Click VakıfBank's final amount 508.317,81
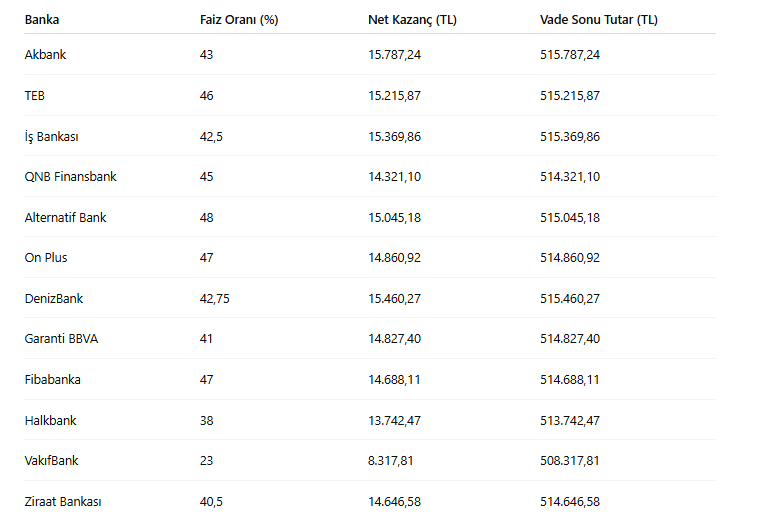This screenshot has height=529, width=760. (569, 461)
